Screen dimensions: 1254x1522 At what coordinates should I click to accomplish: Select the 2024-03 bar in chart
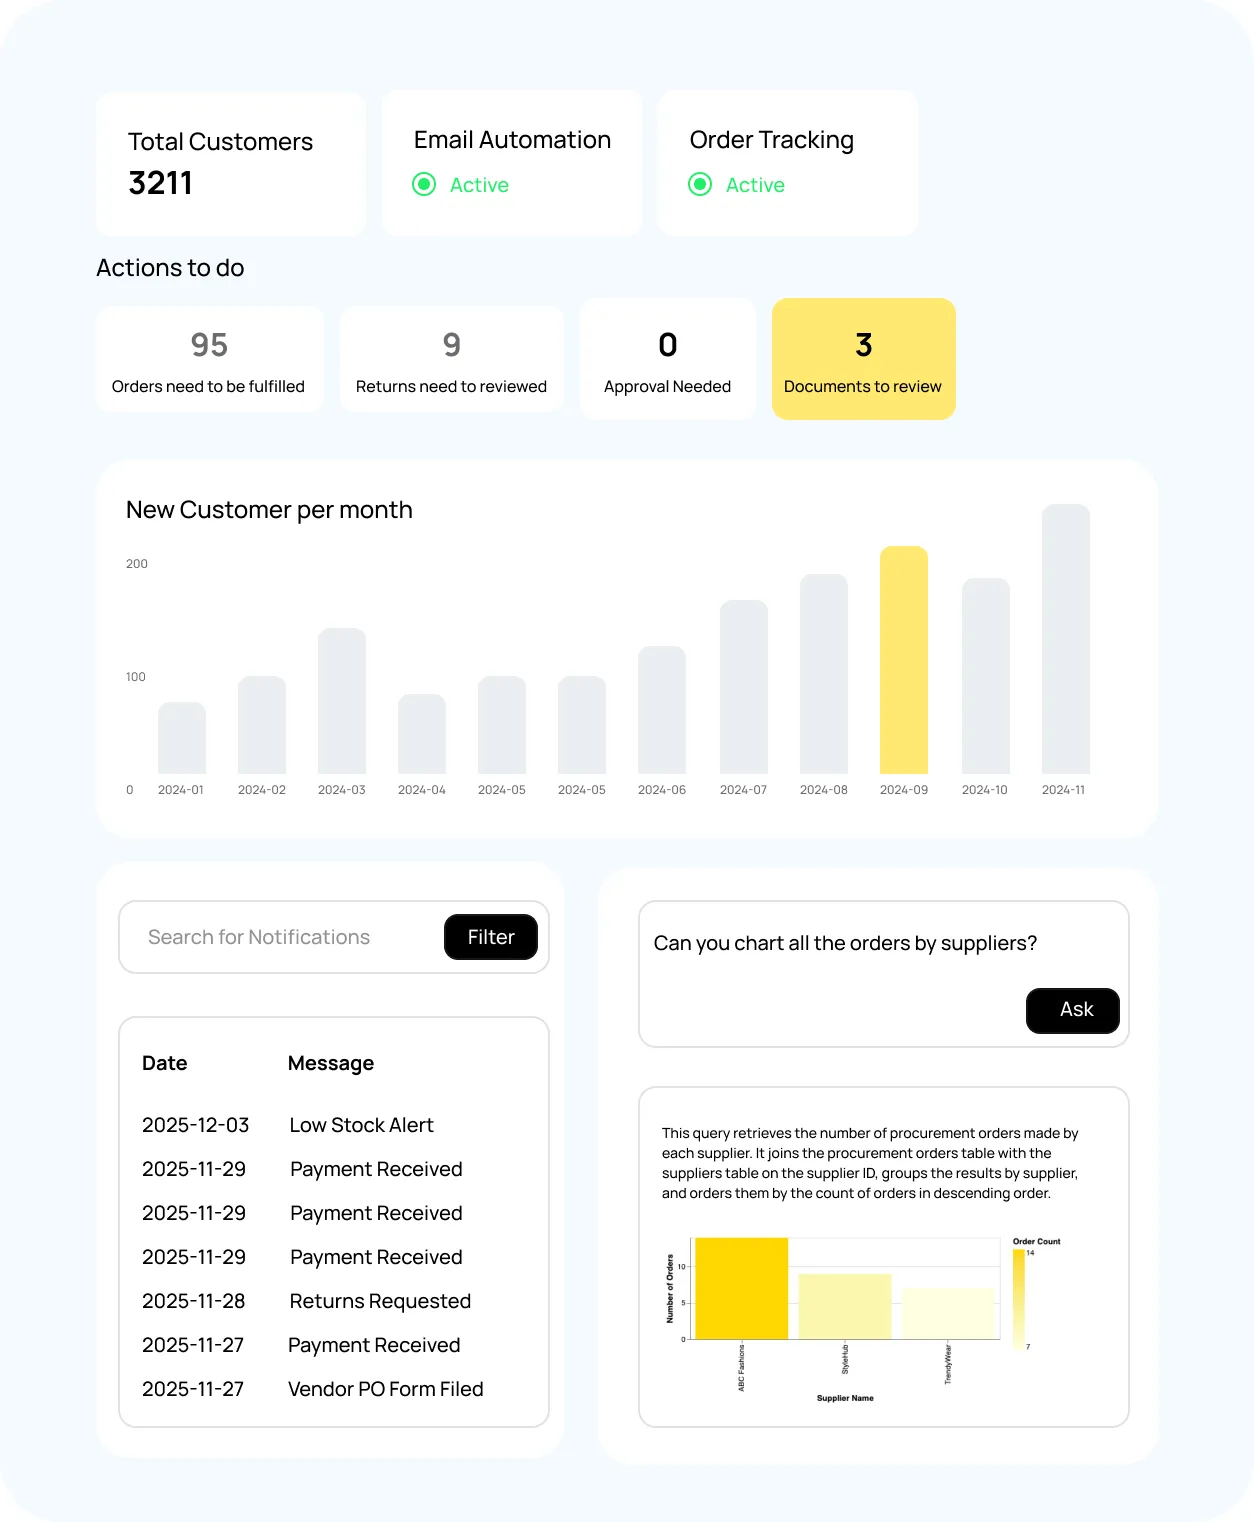point(342,701)
